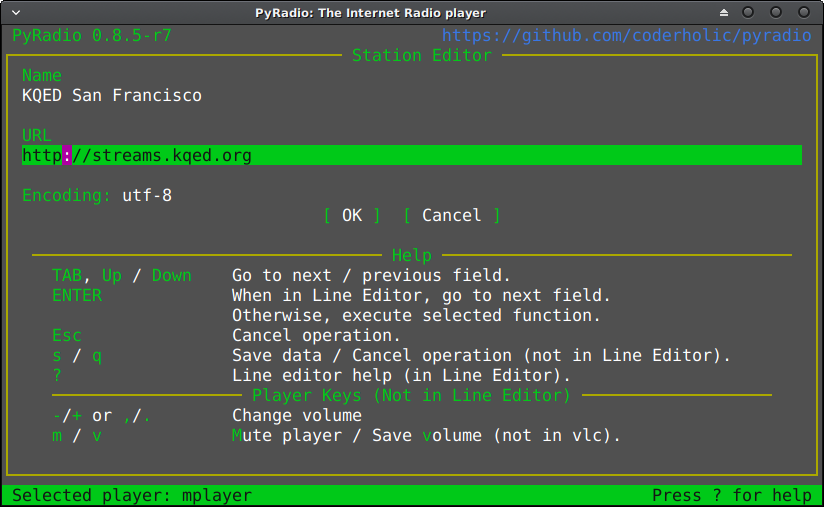Click 'Go to next / previous field.' text
Image resolution: width=824 pixels, height=507 pixels.
click(x=372, y=275)
